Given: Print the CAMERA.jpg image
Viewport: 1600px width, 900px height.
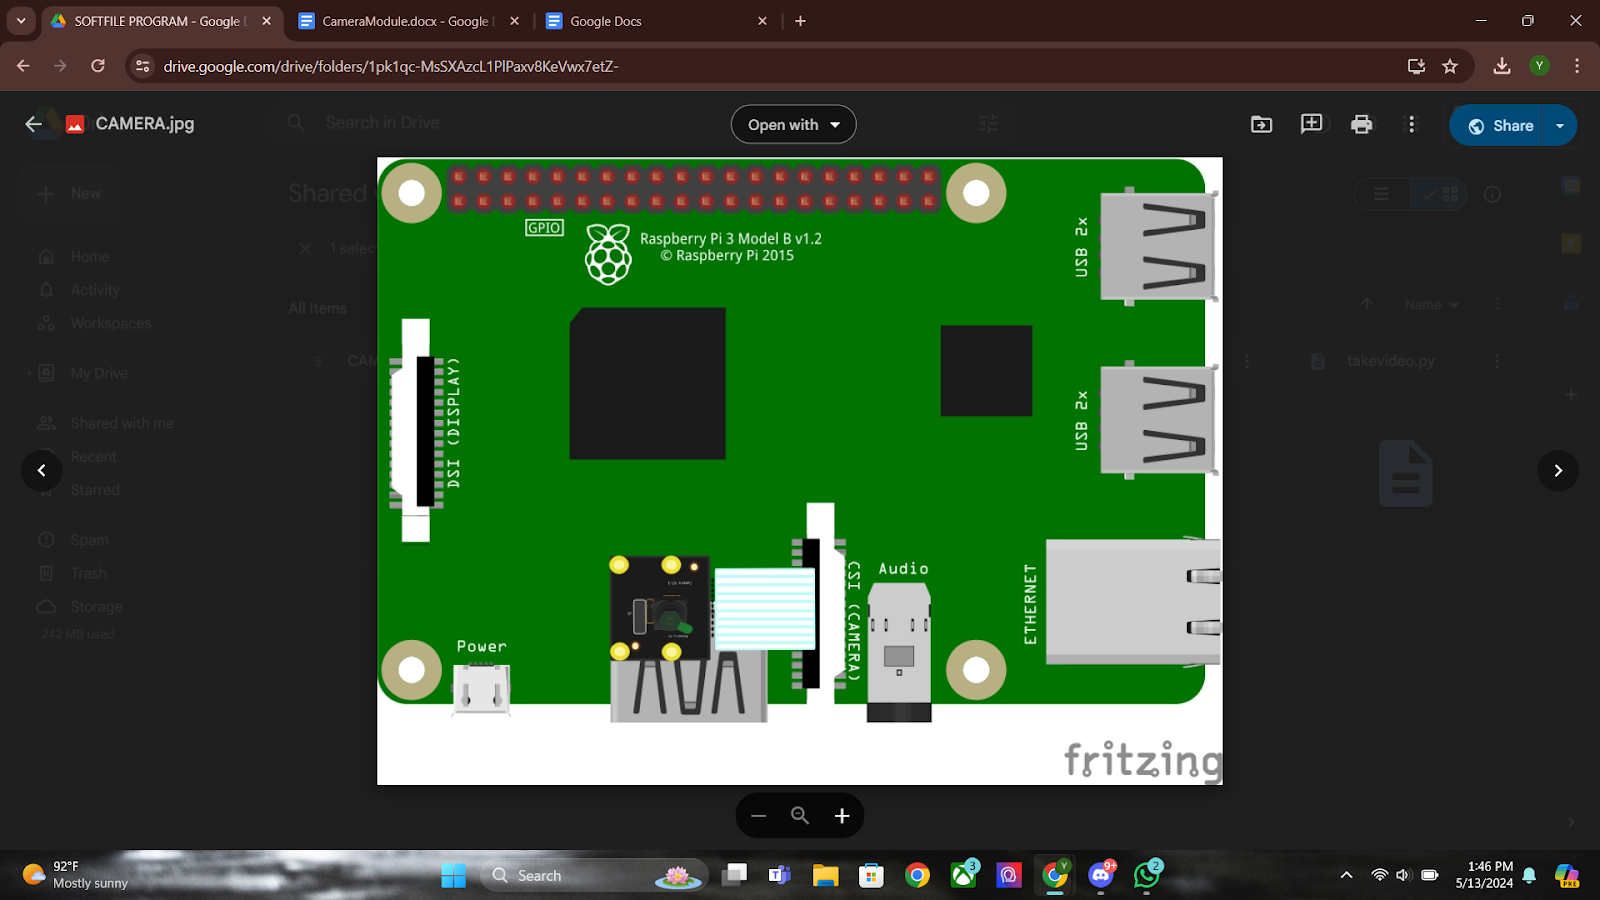Looking at the screenshot, I should [x=1361, y=124].
